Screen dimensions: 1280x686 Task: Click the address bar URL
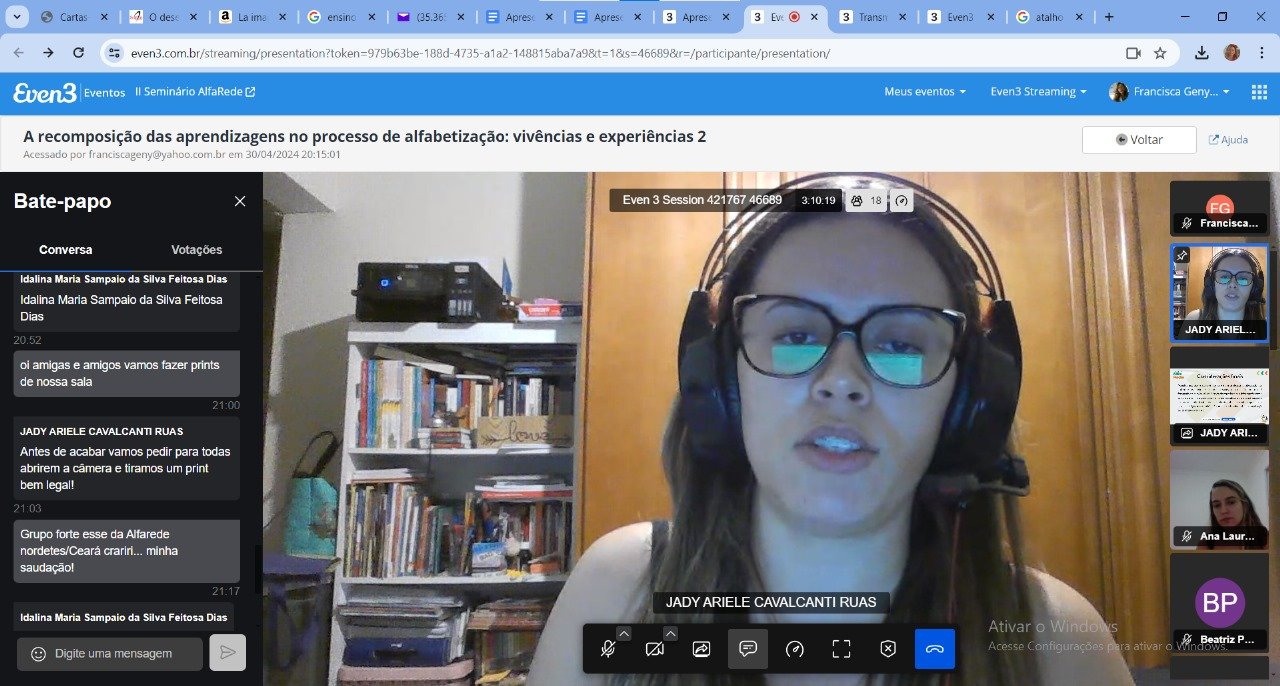tap(480, 53)
